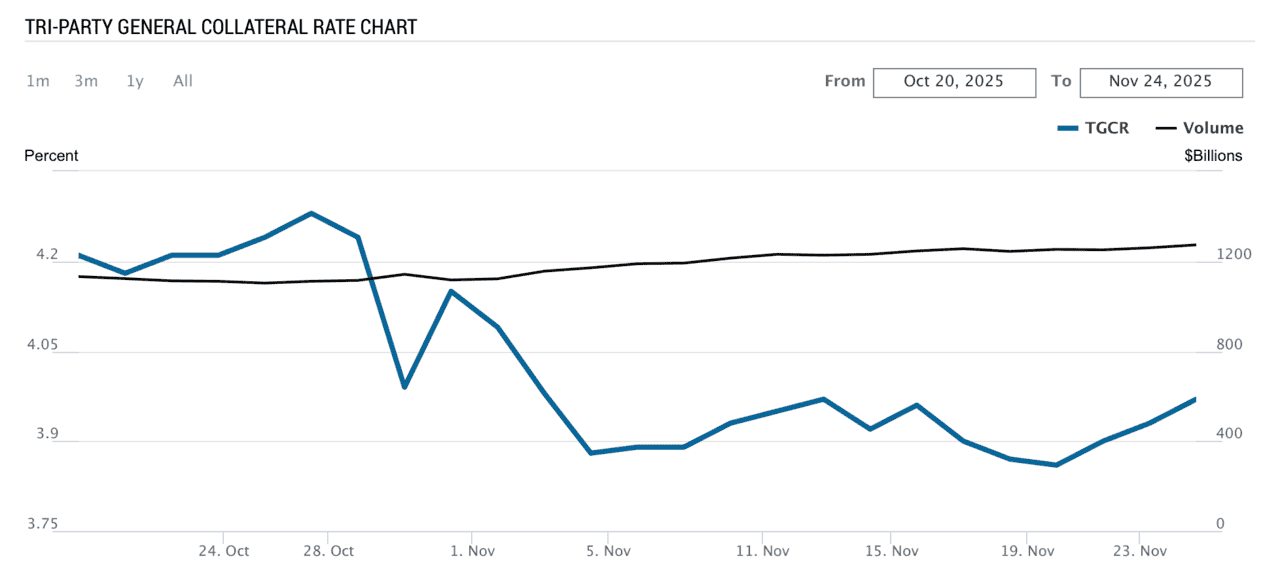Open the To date field showing Nov 24, 2025

click(1160, 82)
